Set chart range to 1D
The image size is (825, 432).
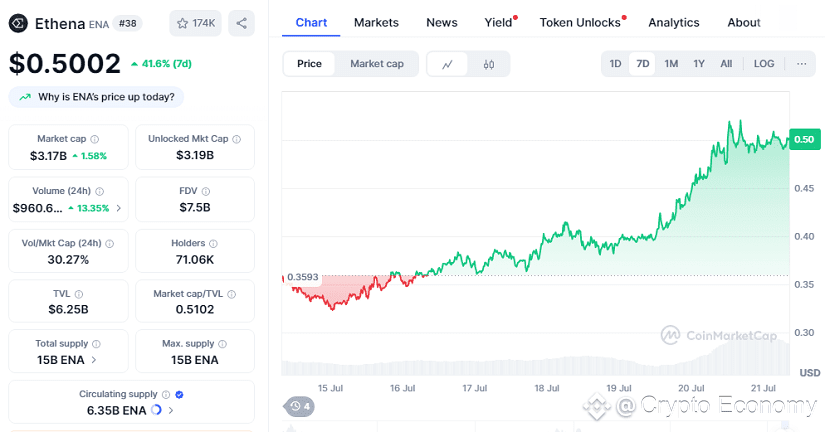(x=615, y=64)
